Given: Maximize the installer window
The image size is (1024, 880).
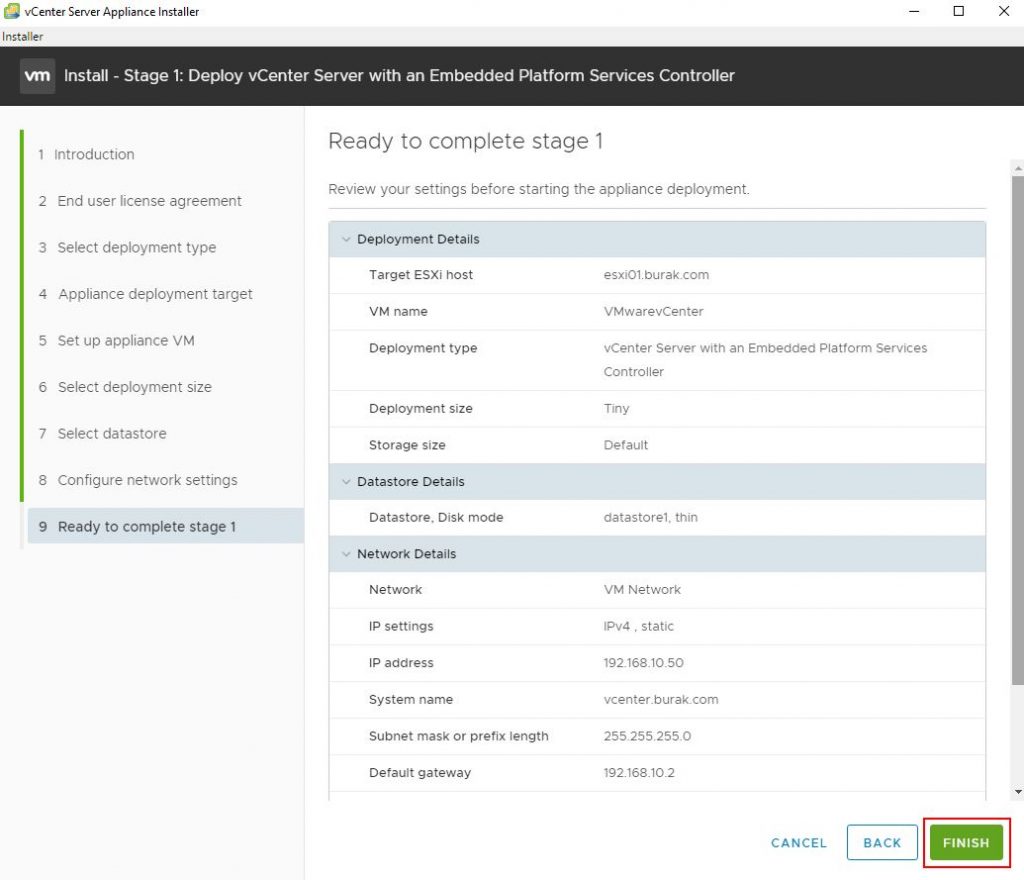Looking at the screenshot, I should 959,11.
